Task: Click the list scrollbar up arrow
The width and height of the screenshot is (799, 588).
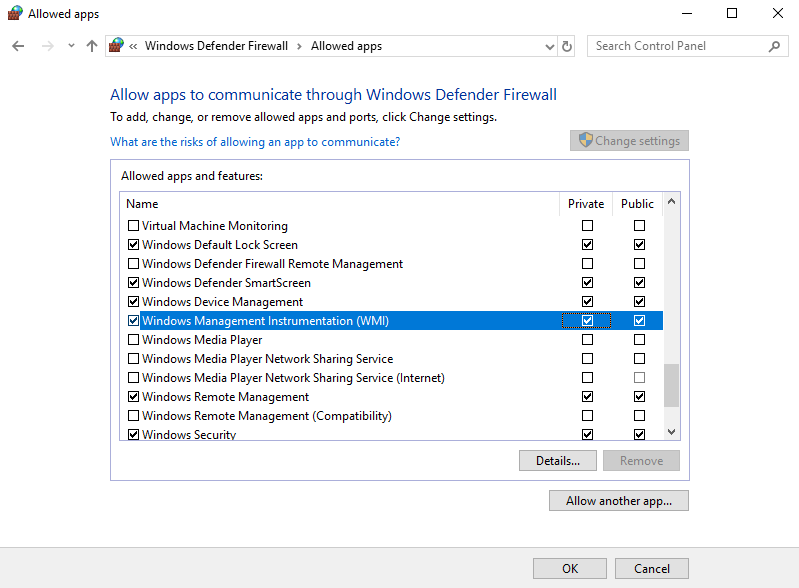Action: (672, 201)
